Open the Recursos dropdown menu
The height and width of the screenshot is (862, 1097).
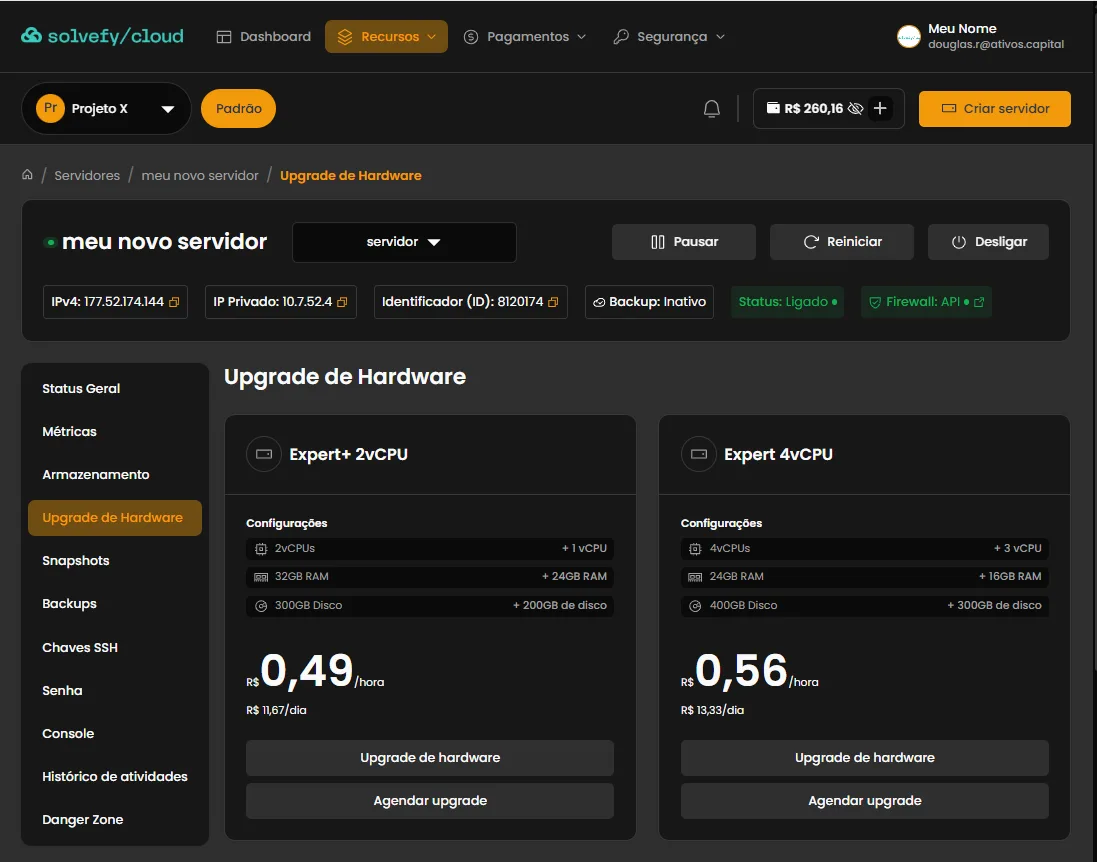386,36
